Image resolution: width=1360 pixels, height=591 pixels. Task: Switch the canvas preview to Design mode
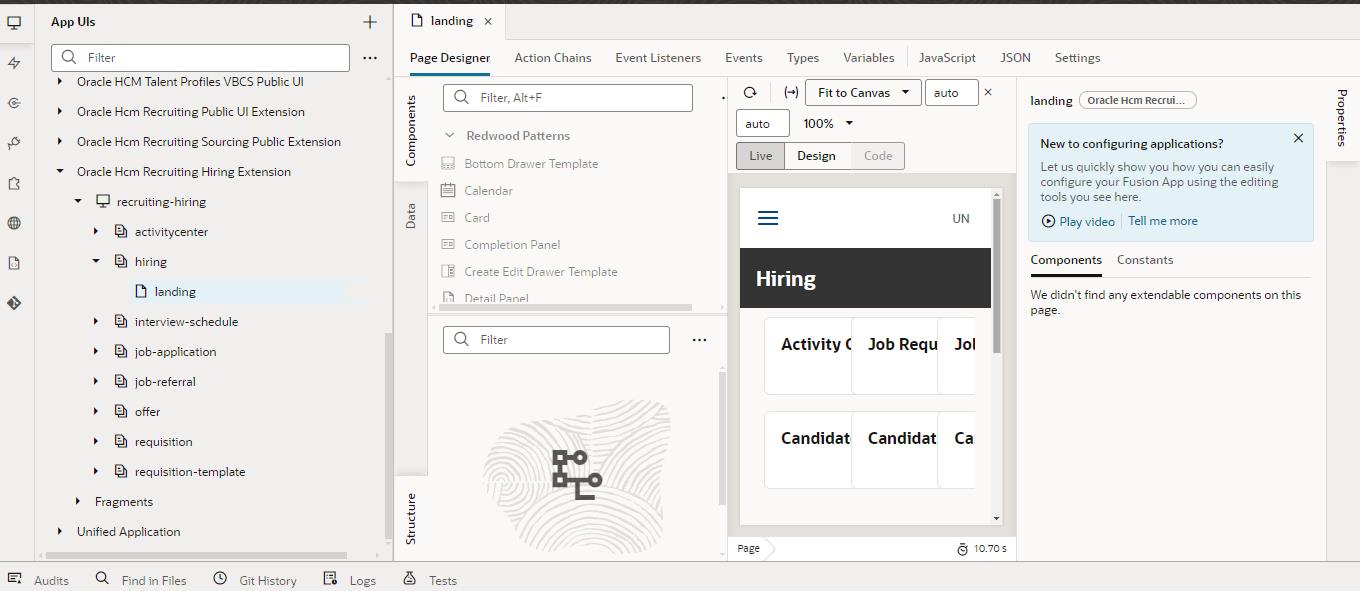(816, 156)
